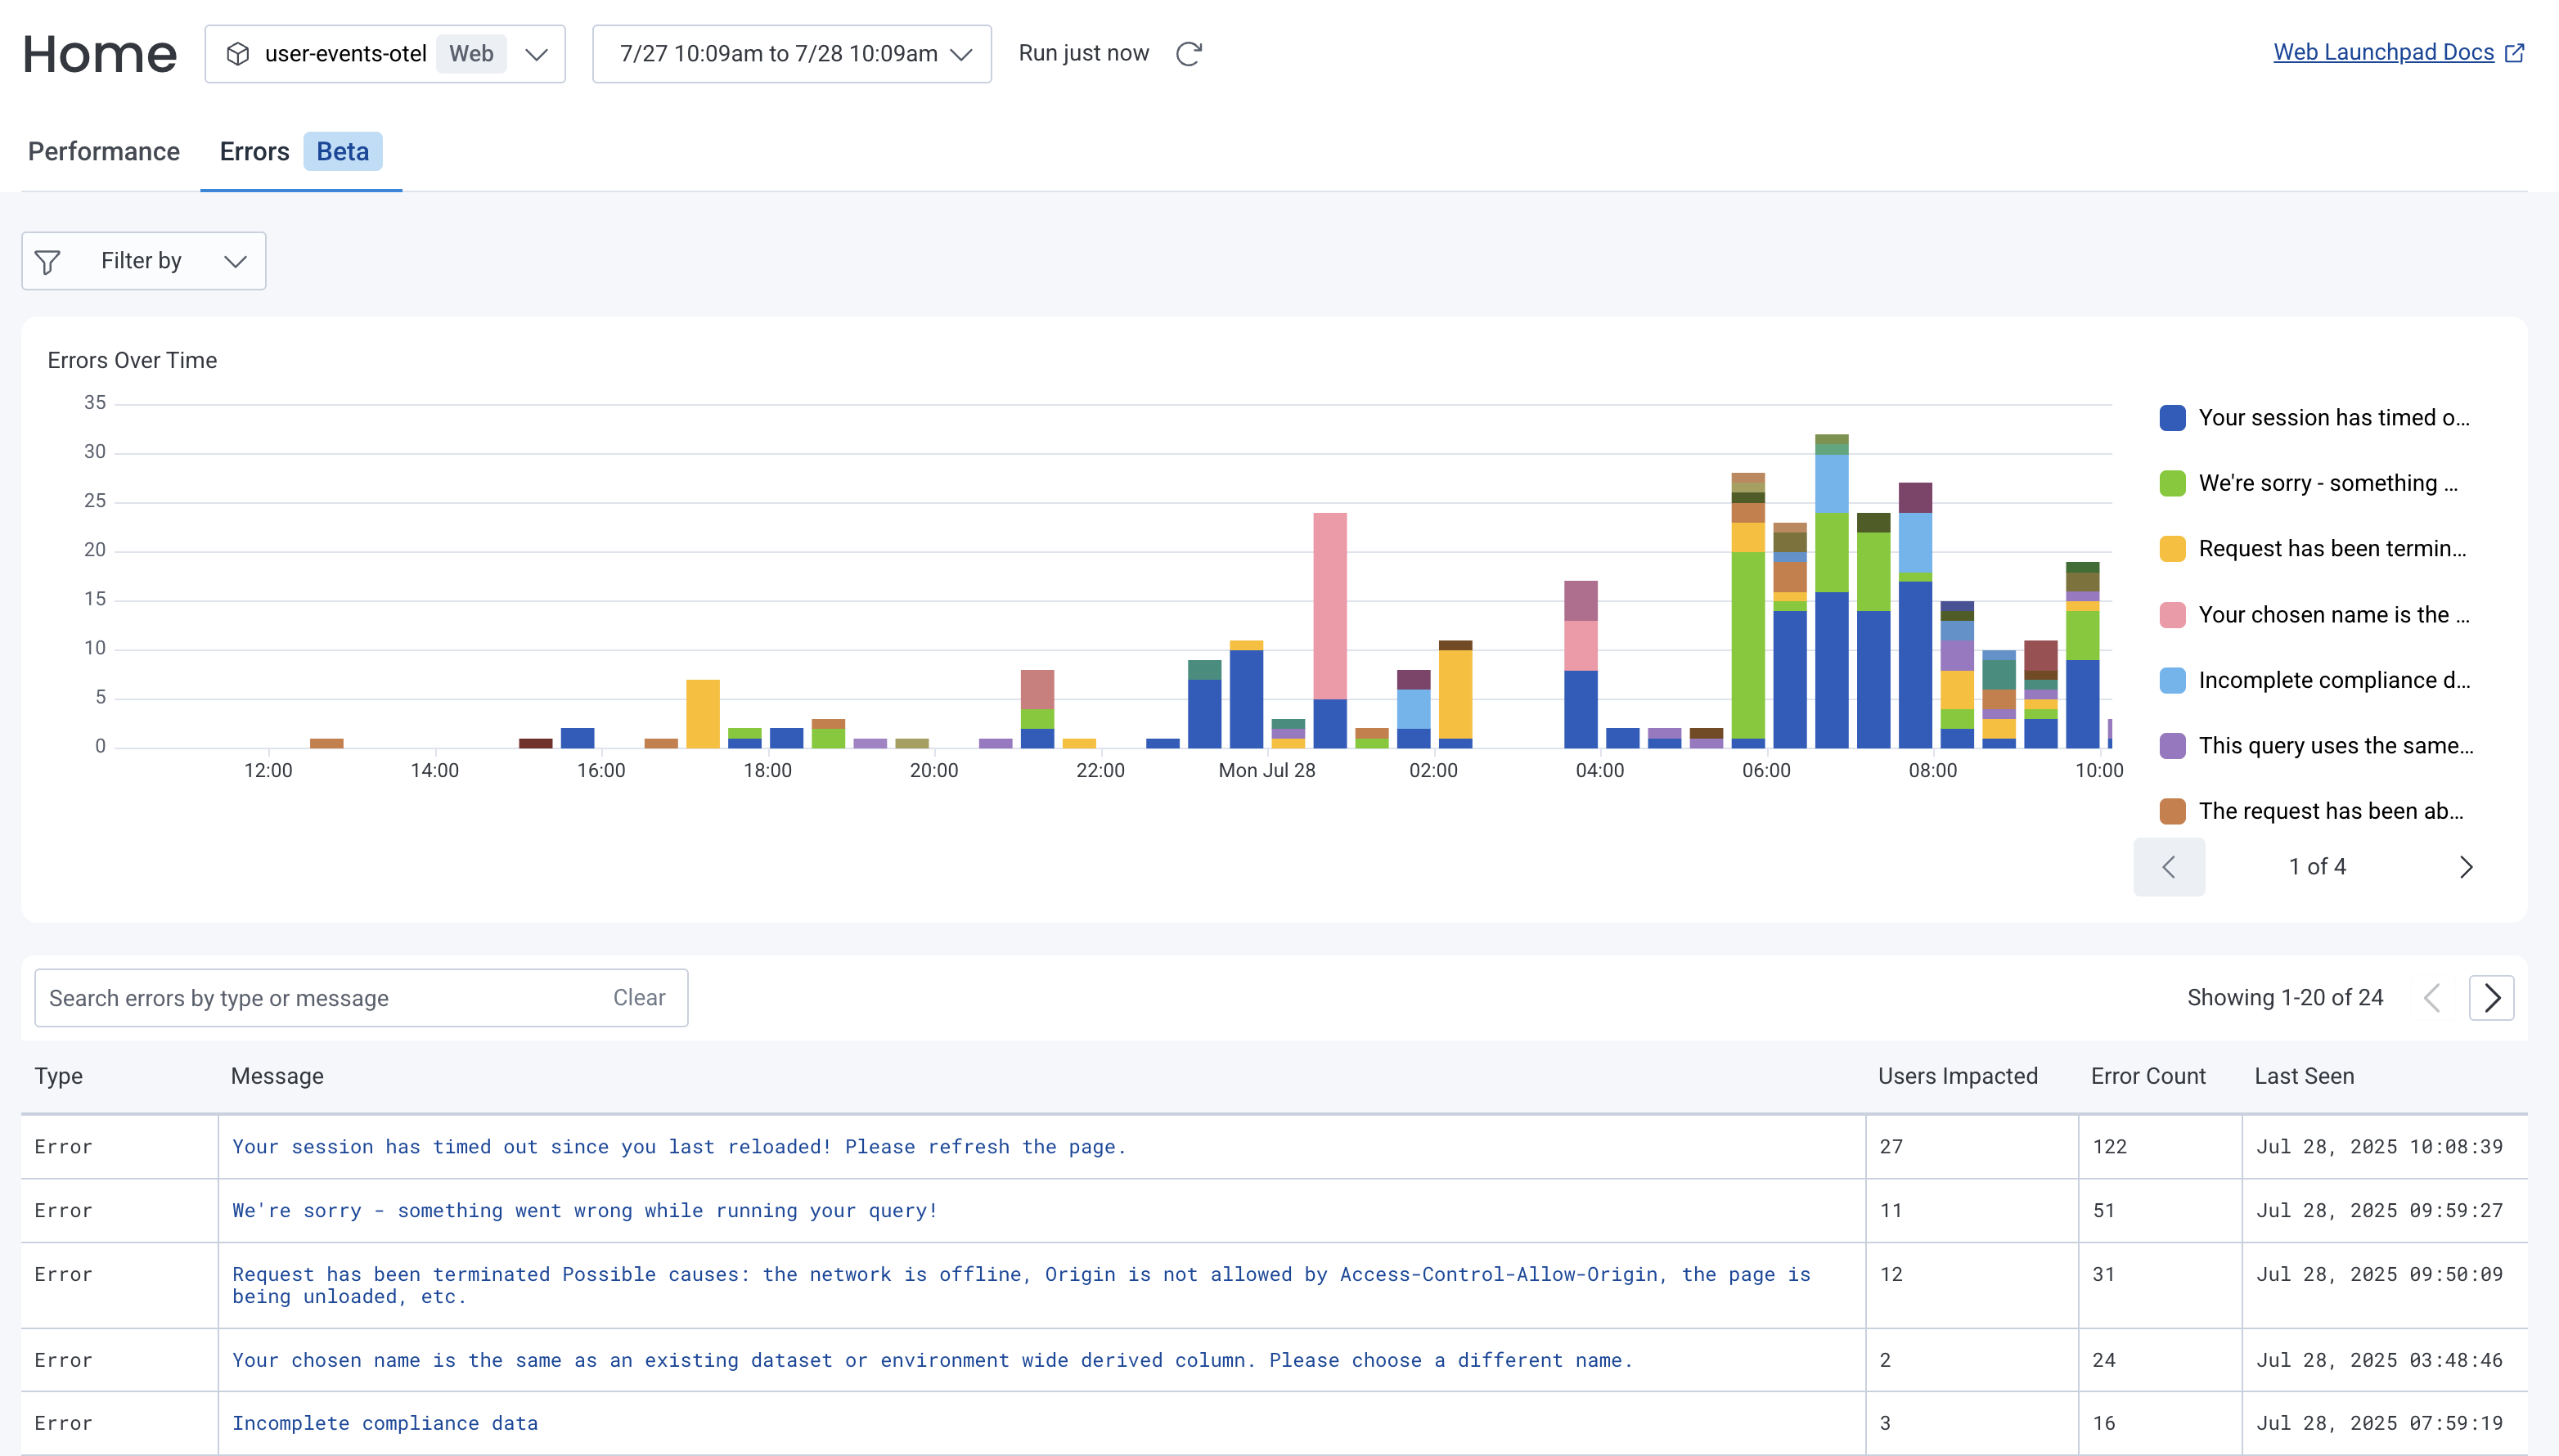
Task: Click the error count value 122
Action: click(2110, 1147)
